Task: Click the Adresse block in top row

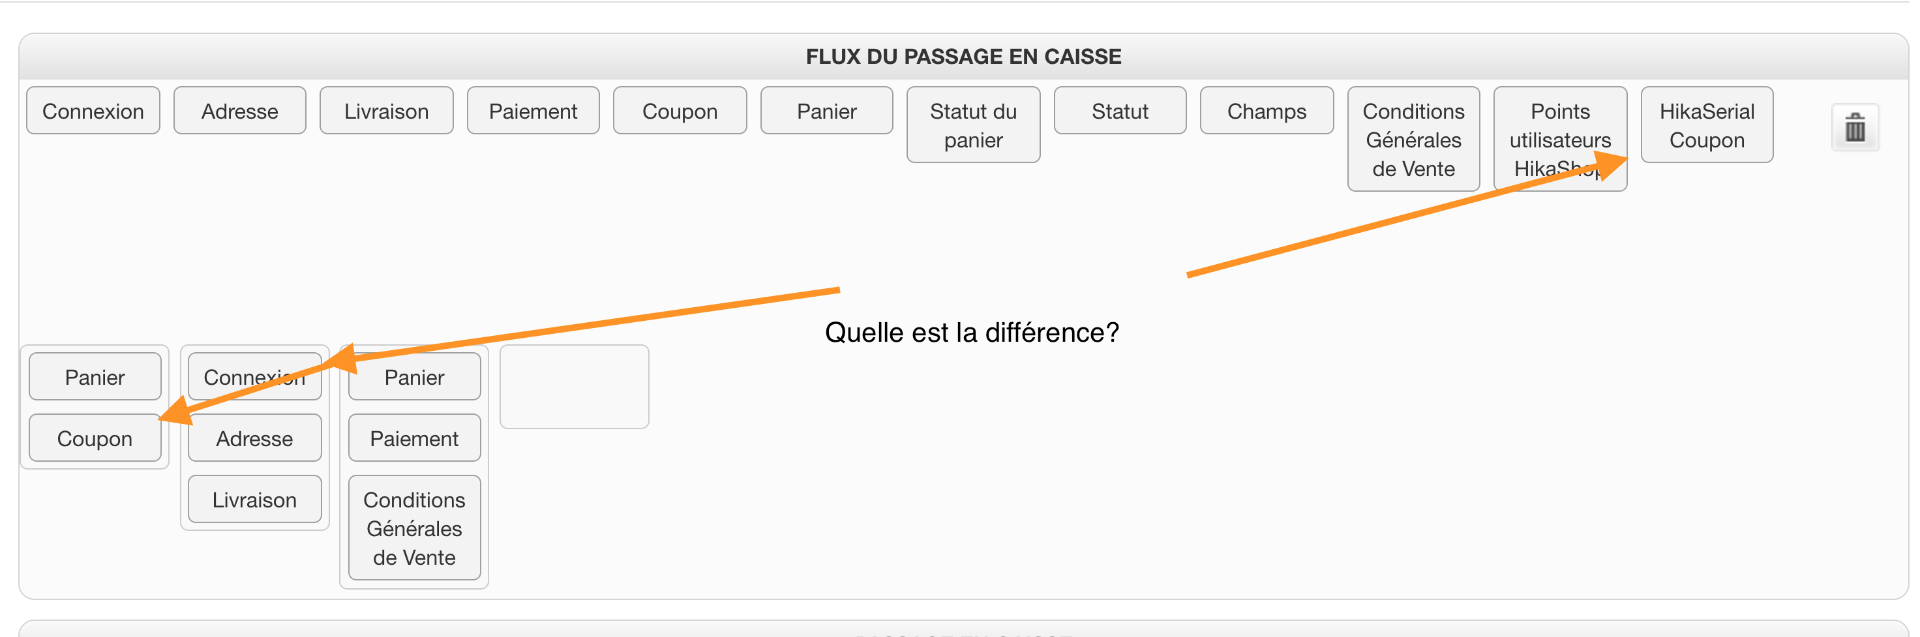Action: pos(240,111)
